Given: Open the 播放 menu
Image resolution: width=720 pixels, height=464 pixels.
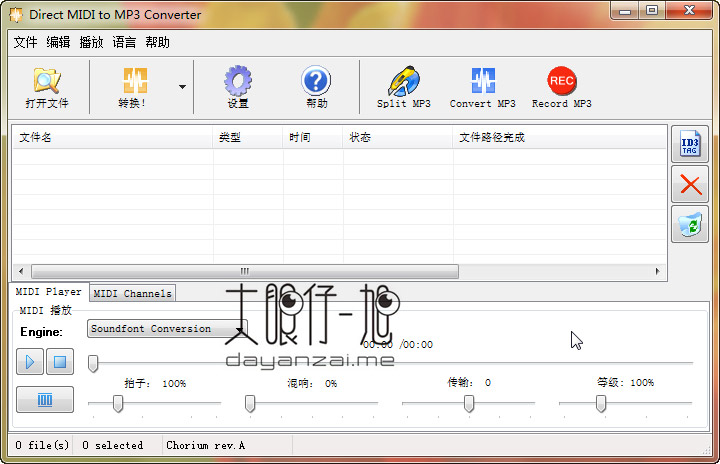Looking at the screenshot, I should point(91,42).
